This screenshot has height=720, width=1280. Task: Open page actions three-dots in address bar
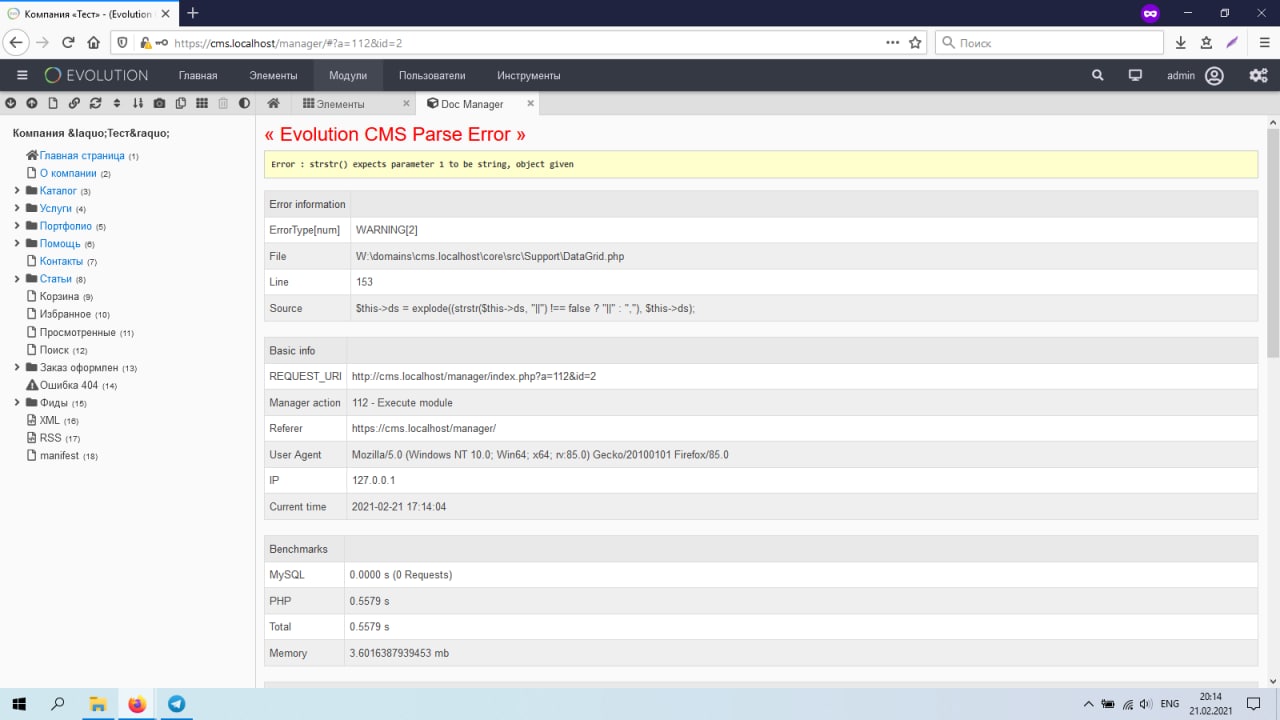click(893, 43)
